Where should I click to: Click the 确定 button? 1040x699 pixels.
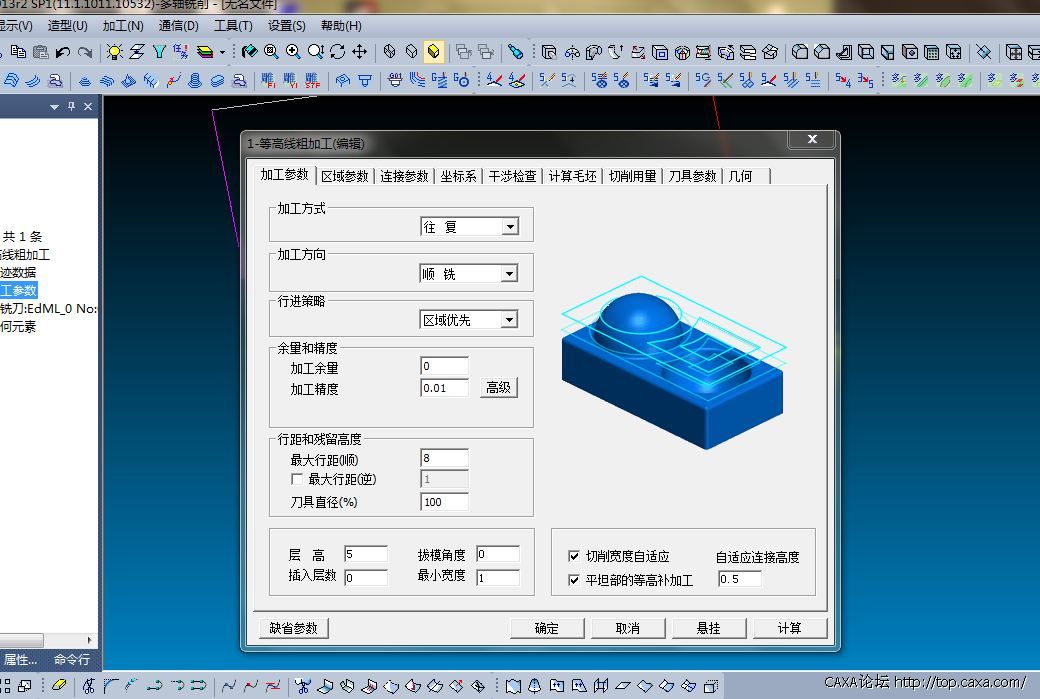point(547,628)
